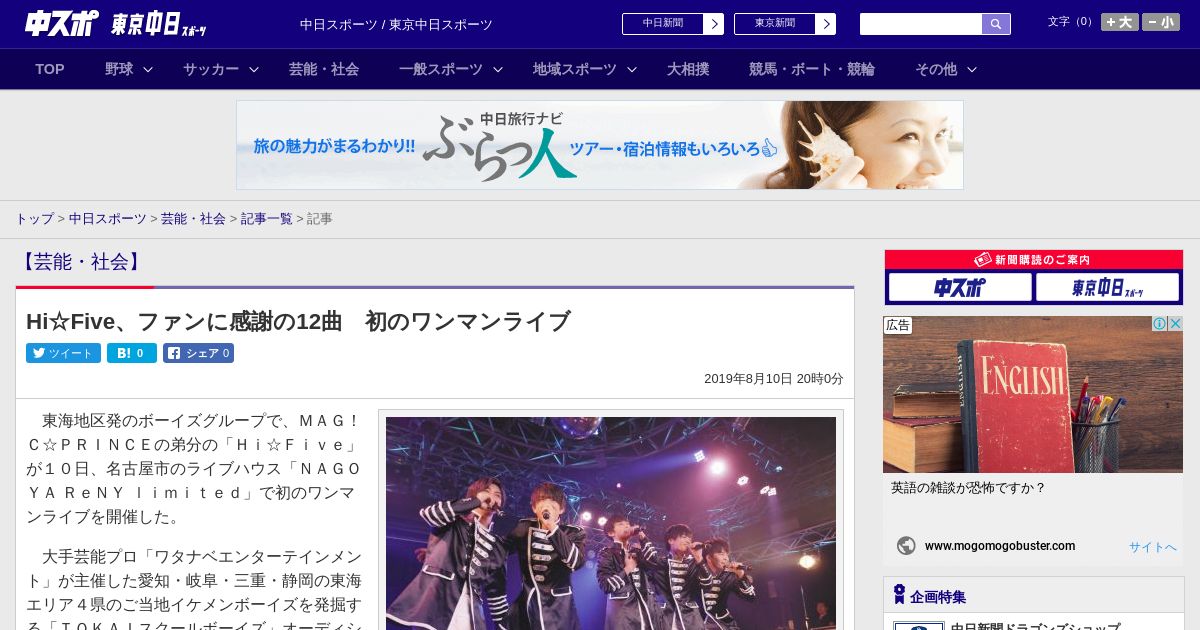The width and height of the screenshot is (1200, 630).
Task: Click www.mogomogobuster.com ad link
Action: [x=1000, y=546]
